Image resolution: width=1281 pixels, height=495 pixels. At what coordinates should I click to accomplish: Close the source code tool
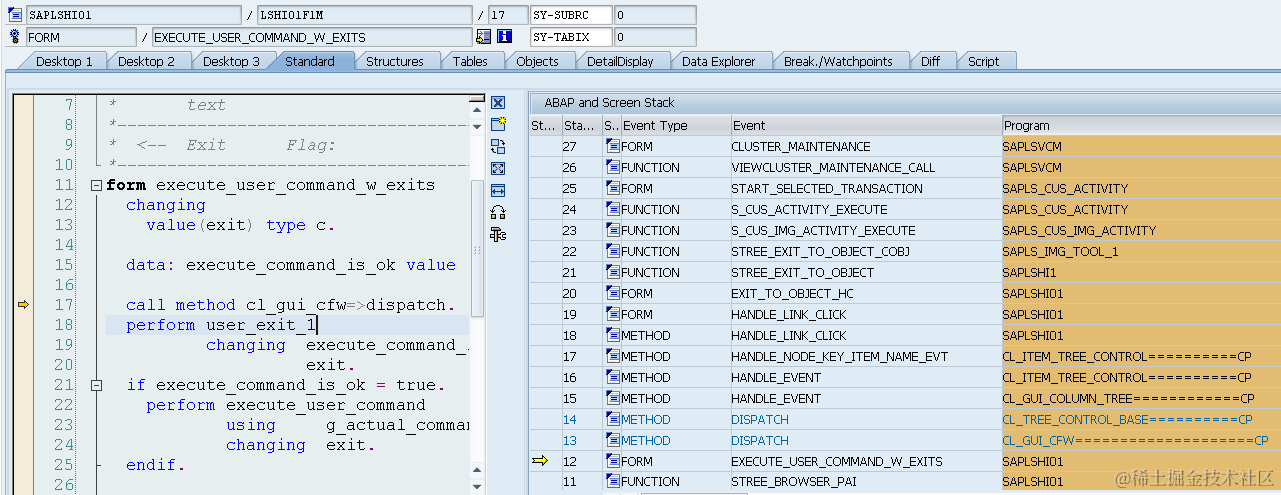tap(498, 103)
